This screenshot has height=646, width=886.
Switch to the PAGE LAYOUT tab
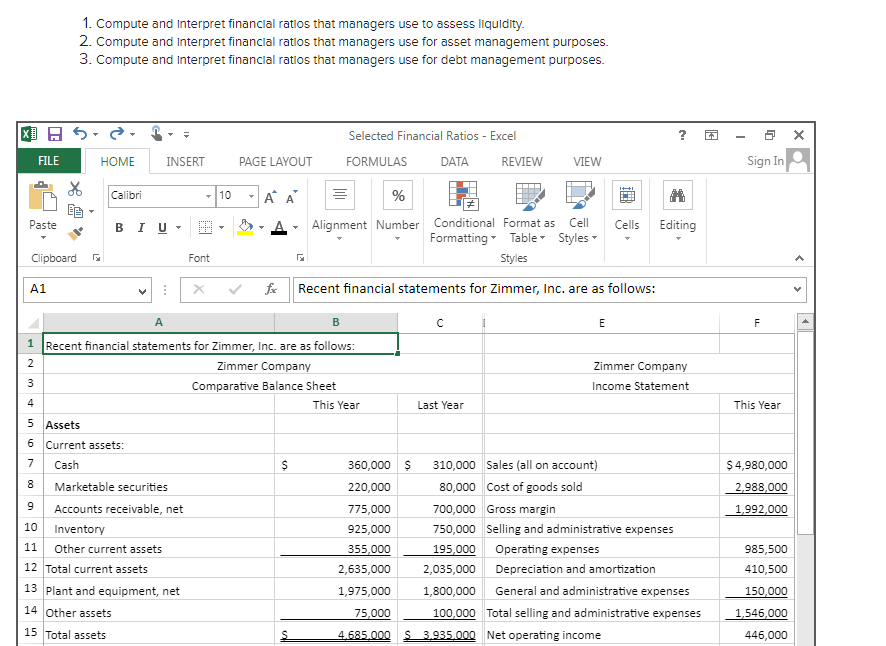coord(275,162)
